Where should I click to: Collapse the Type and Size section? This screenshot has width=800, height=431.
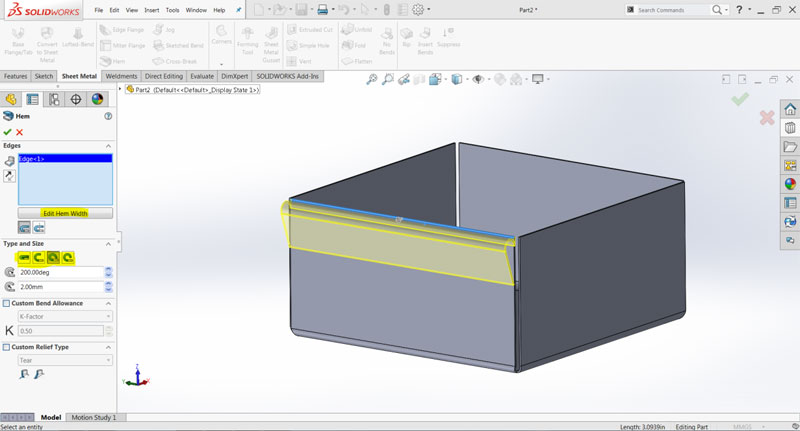pyautogui.click(x=108, y=244)
